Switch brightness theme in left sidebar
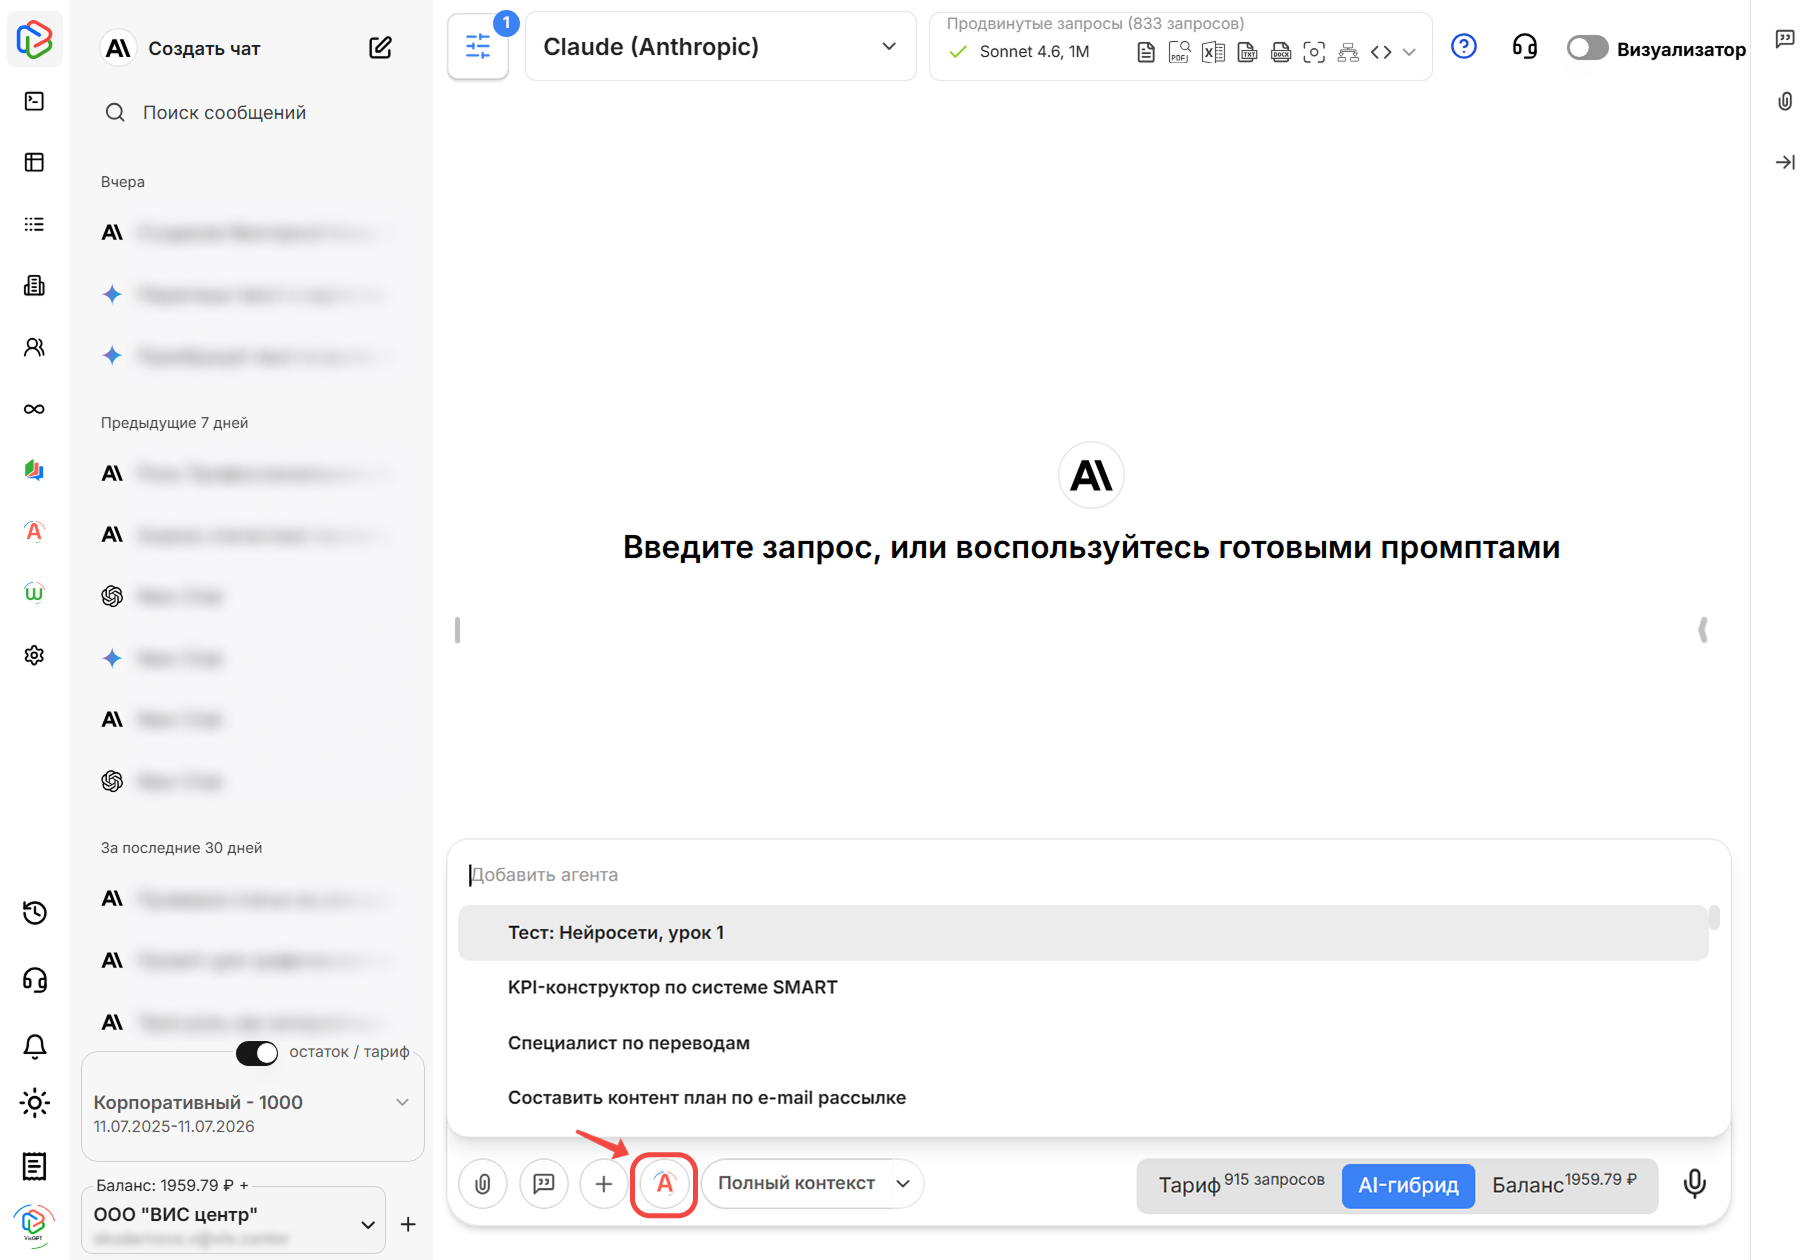This screenshot has width=1819, height=1260. 34,1103
